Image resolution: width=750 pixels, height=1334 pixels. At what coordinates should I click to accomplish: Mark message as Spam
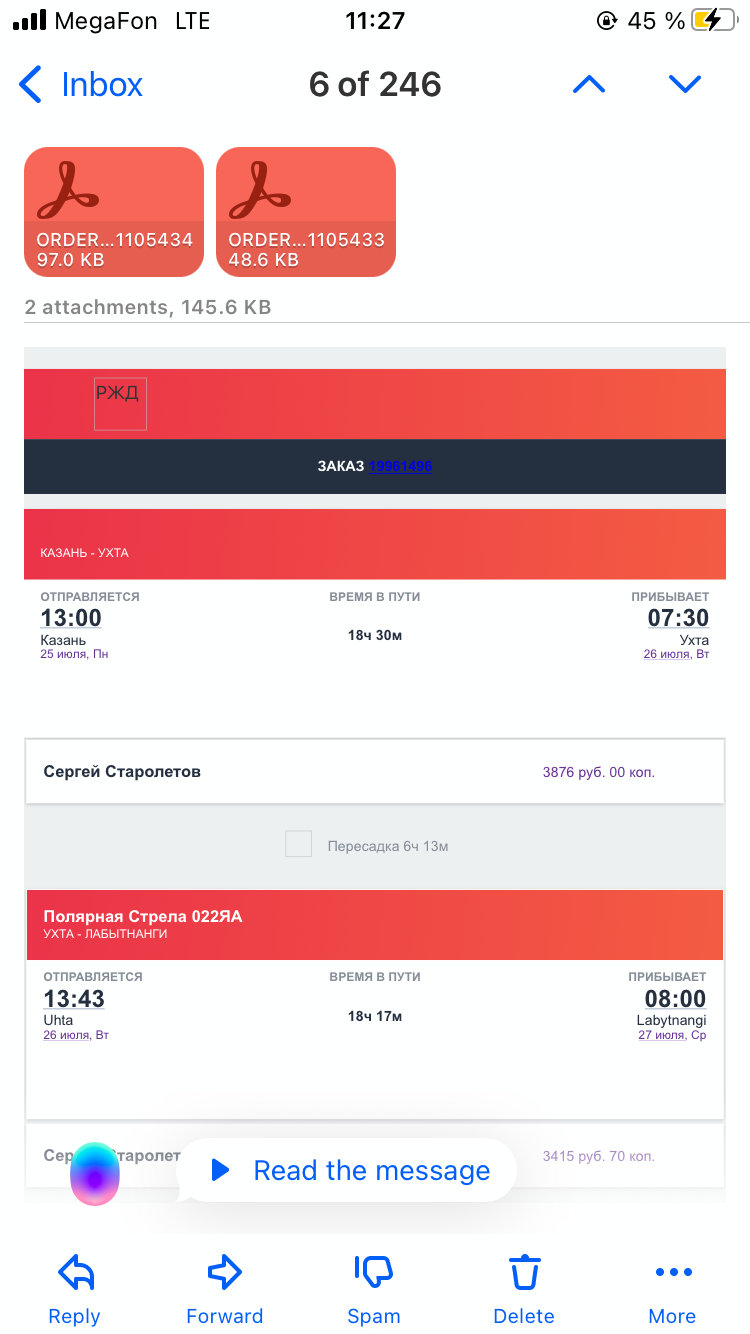point(374,1289)
